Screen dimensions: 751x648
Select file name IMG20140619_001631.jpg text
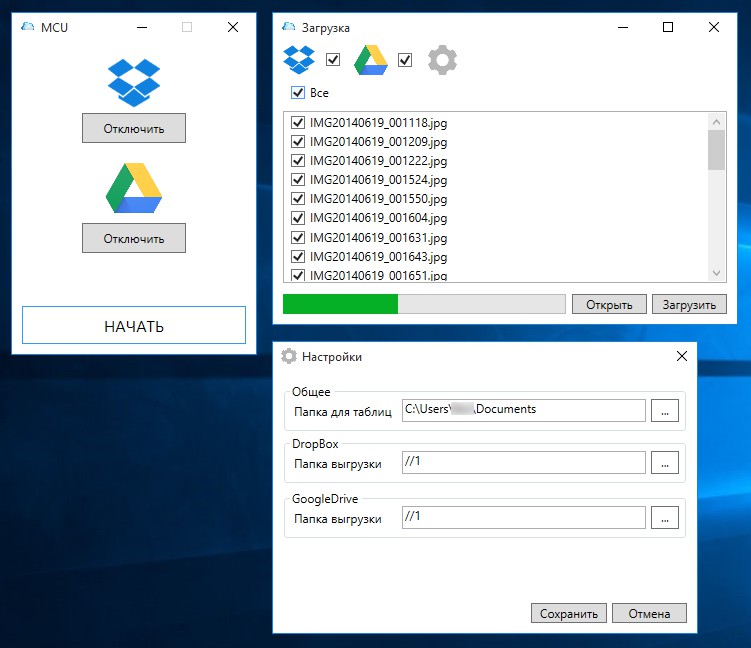378,238
